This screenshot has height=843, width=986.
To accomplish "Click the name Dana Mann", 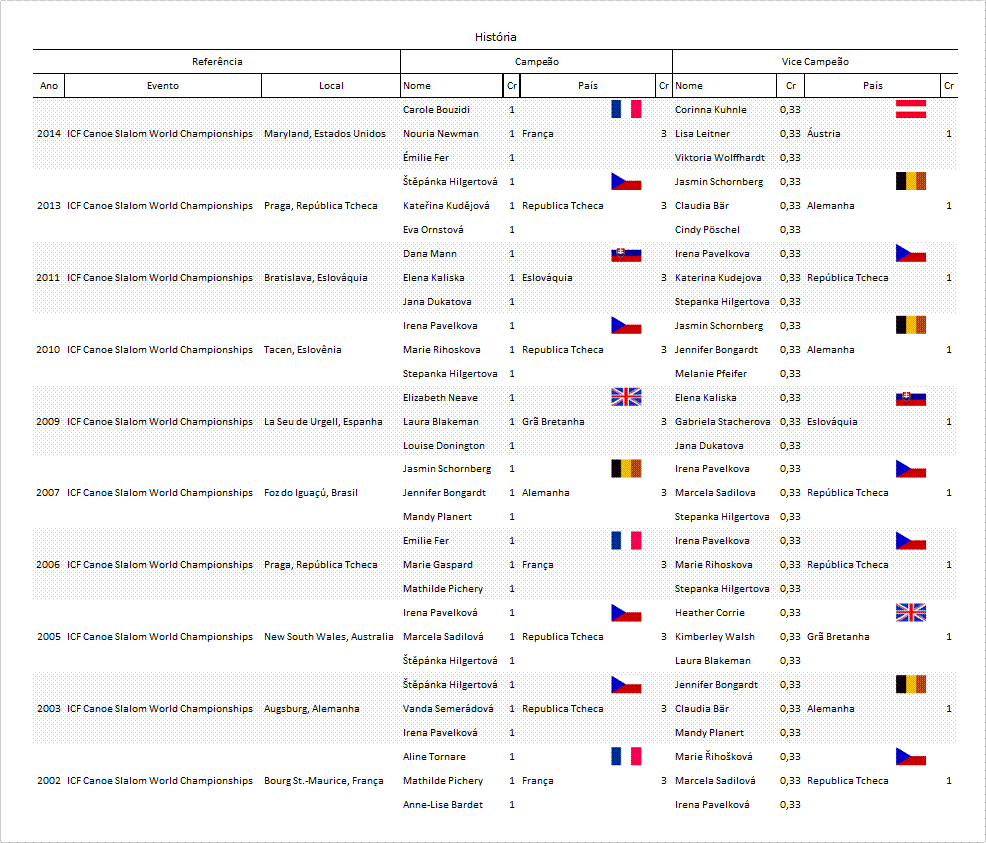I will [x=429, y=253].
